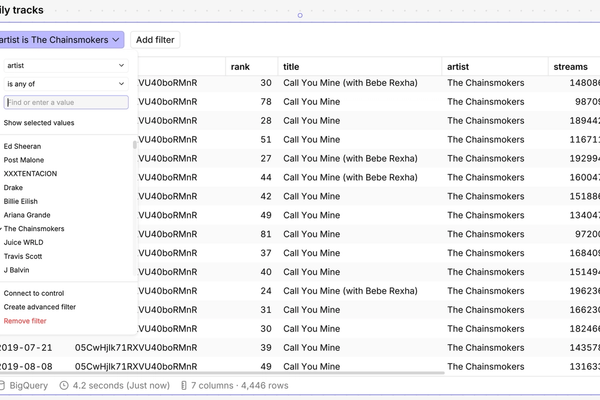Select Post Malone in the value list
Viewport: 600px width, 400px height.
tap(24, 160)
